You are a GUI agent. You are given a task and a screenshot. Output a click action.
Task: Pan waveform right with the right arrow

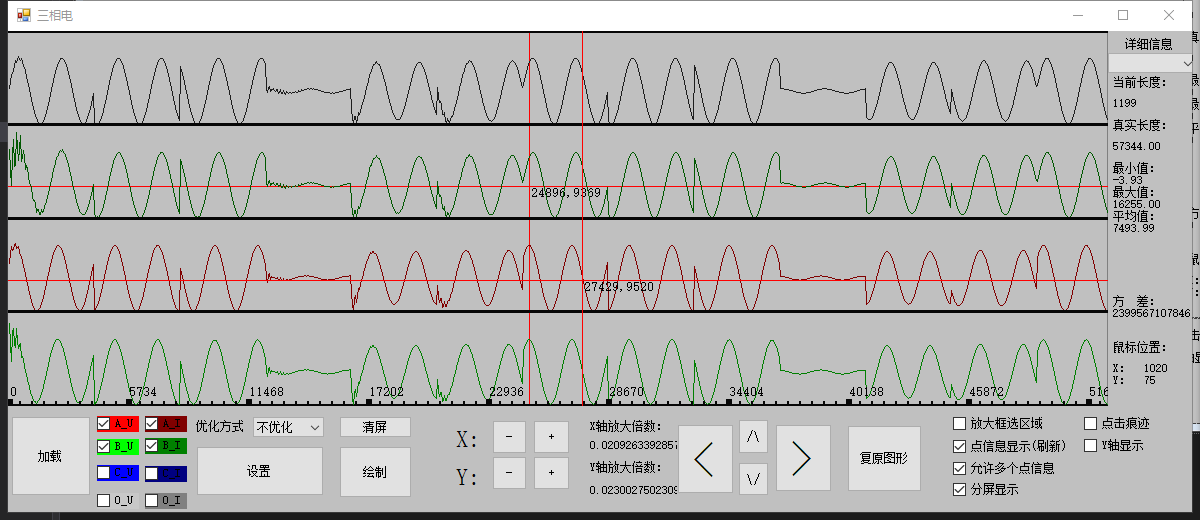click(x=803, y=458)
